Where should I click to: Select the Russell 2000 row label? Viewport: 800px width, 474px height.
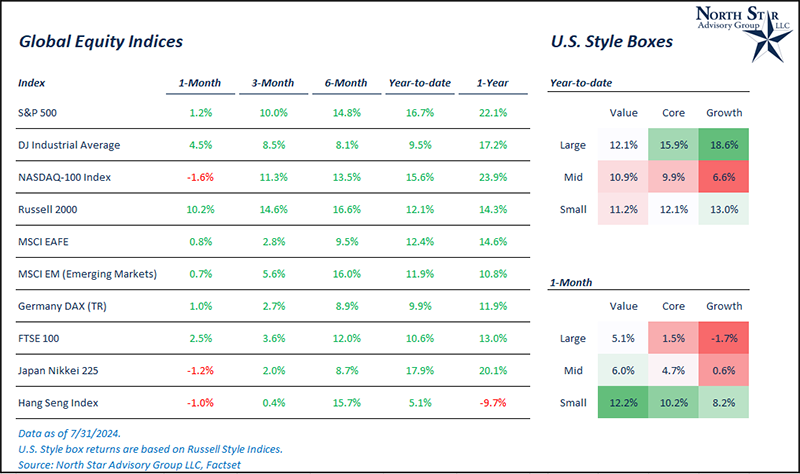[x=50, y=209]
